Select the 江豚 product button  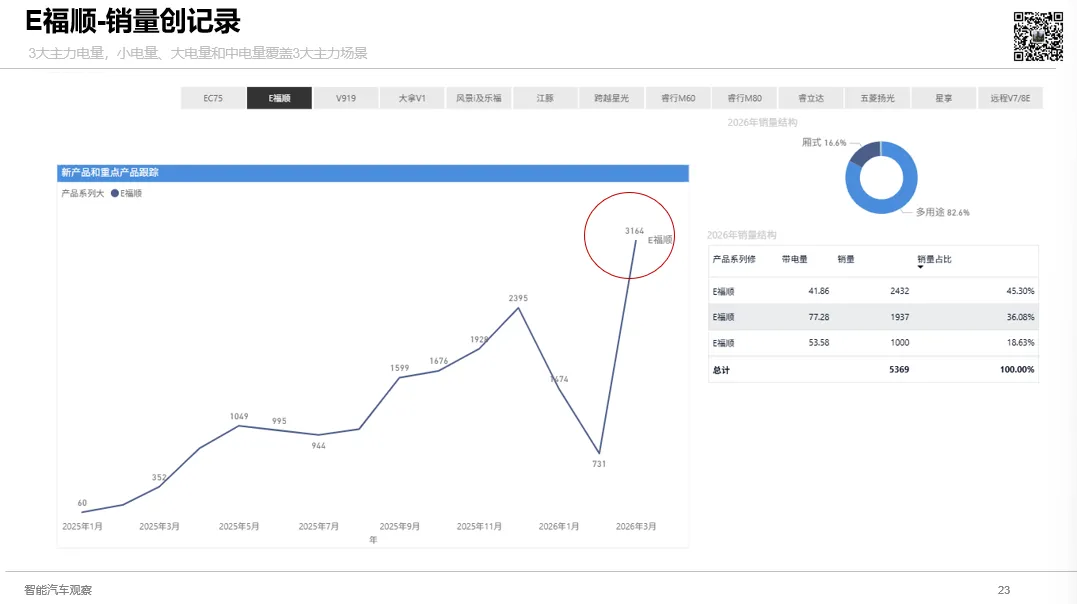pos(545,97)
